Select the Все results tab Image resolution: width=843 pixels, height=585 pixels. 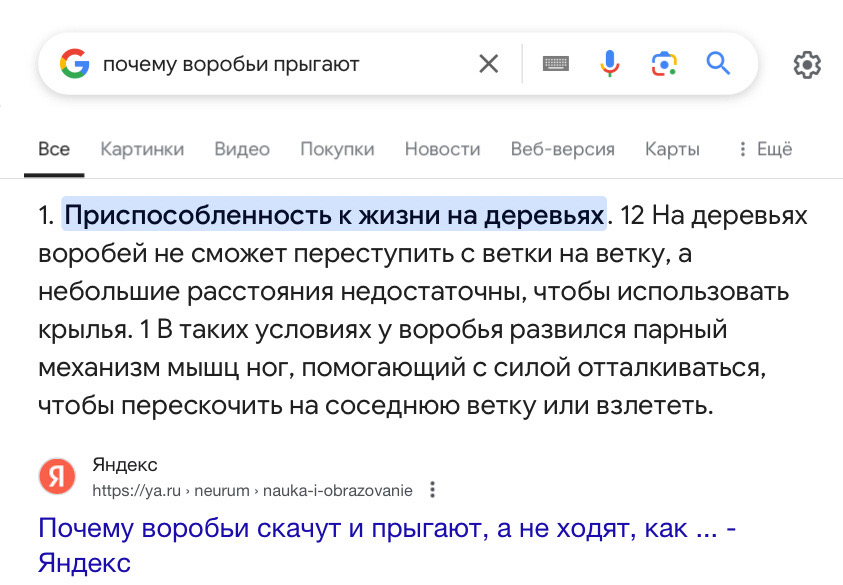(x=54, y=149)
